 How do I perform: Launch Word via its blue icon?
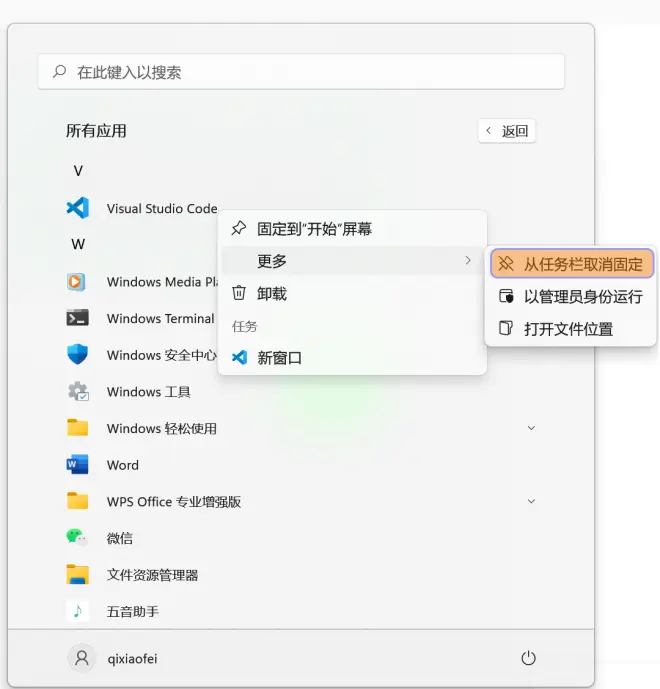[x=77, y=464]
